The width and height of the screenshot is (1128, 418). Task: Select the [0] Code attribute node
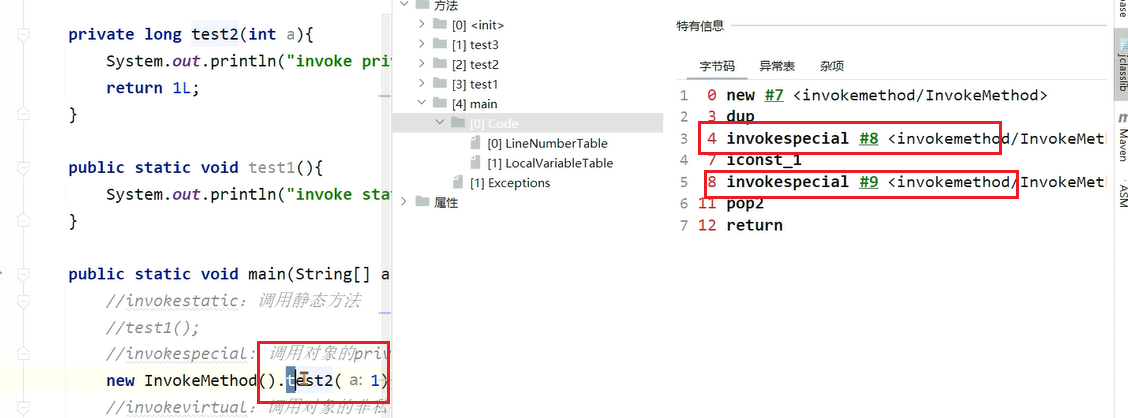tap(494, 124)
